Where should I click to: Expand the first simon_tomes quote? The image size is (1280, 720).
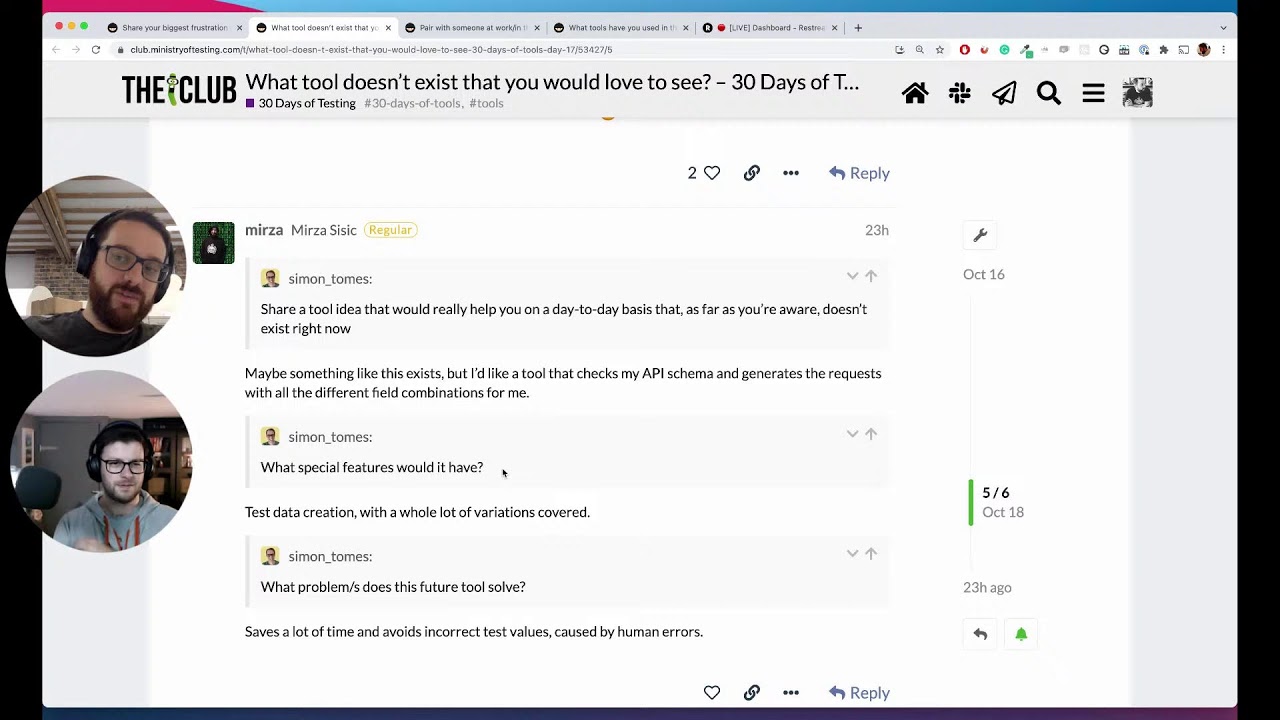click(852, 276)
